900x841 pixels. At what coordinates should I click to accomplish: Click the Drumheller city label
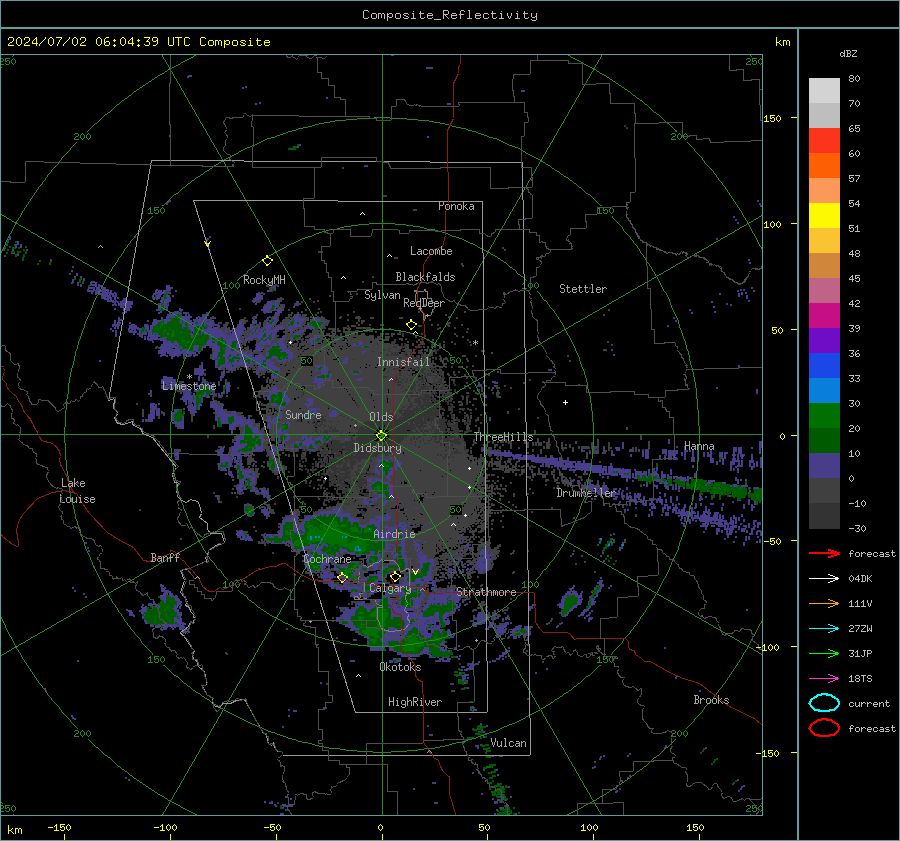tap(586, 493)
